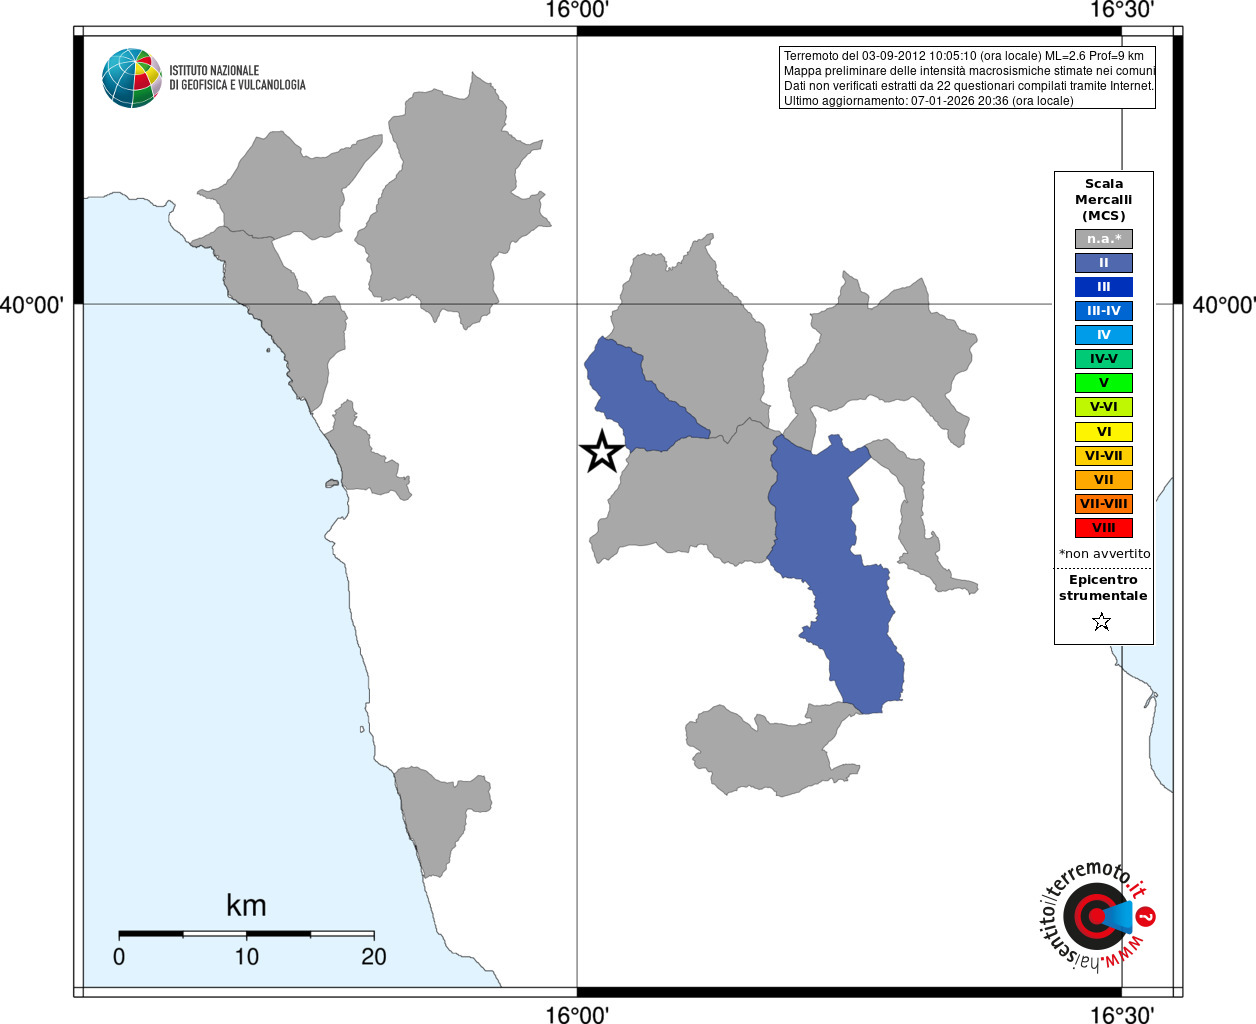
Task: Click the 'Ultimo aggiornamento' timestamp line
Action: pos(929,101)
